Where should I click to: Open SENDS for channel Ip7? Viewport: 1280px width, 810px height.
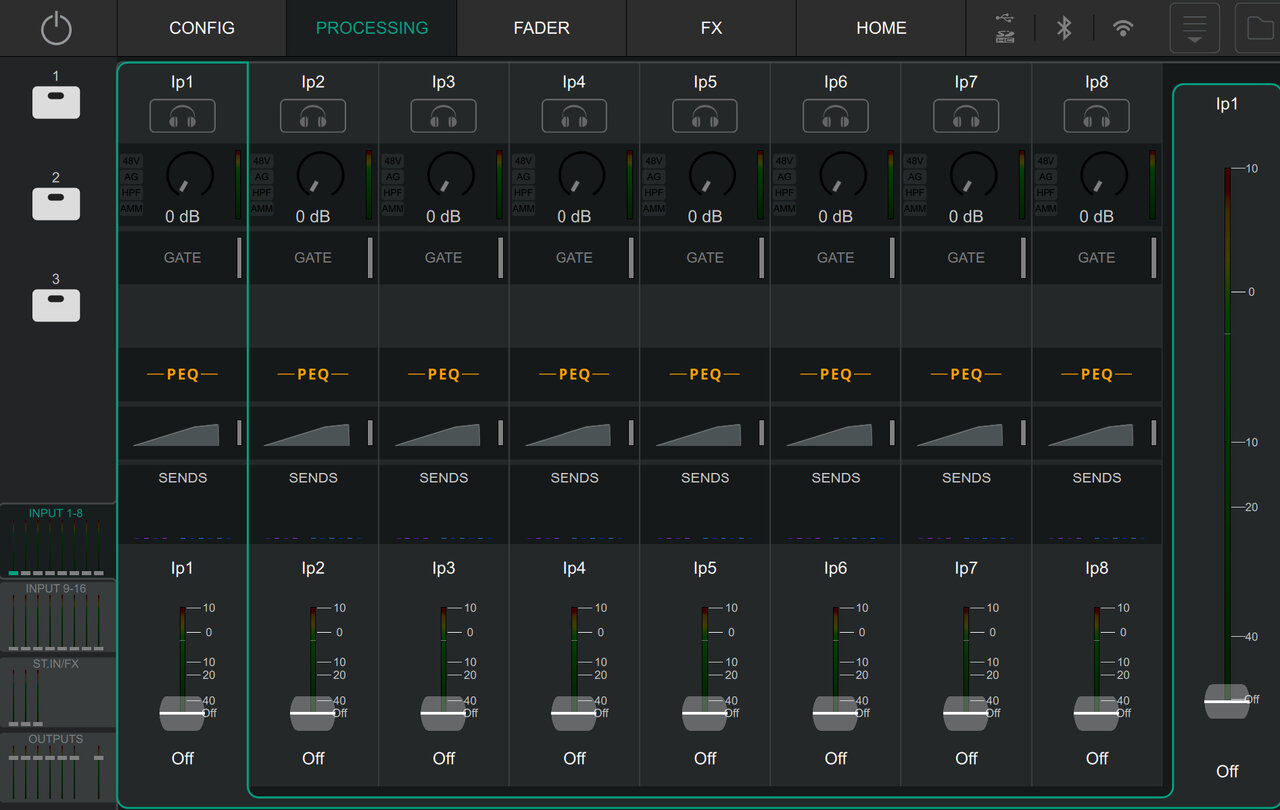pos(966,505)
